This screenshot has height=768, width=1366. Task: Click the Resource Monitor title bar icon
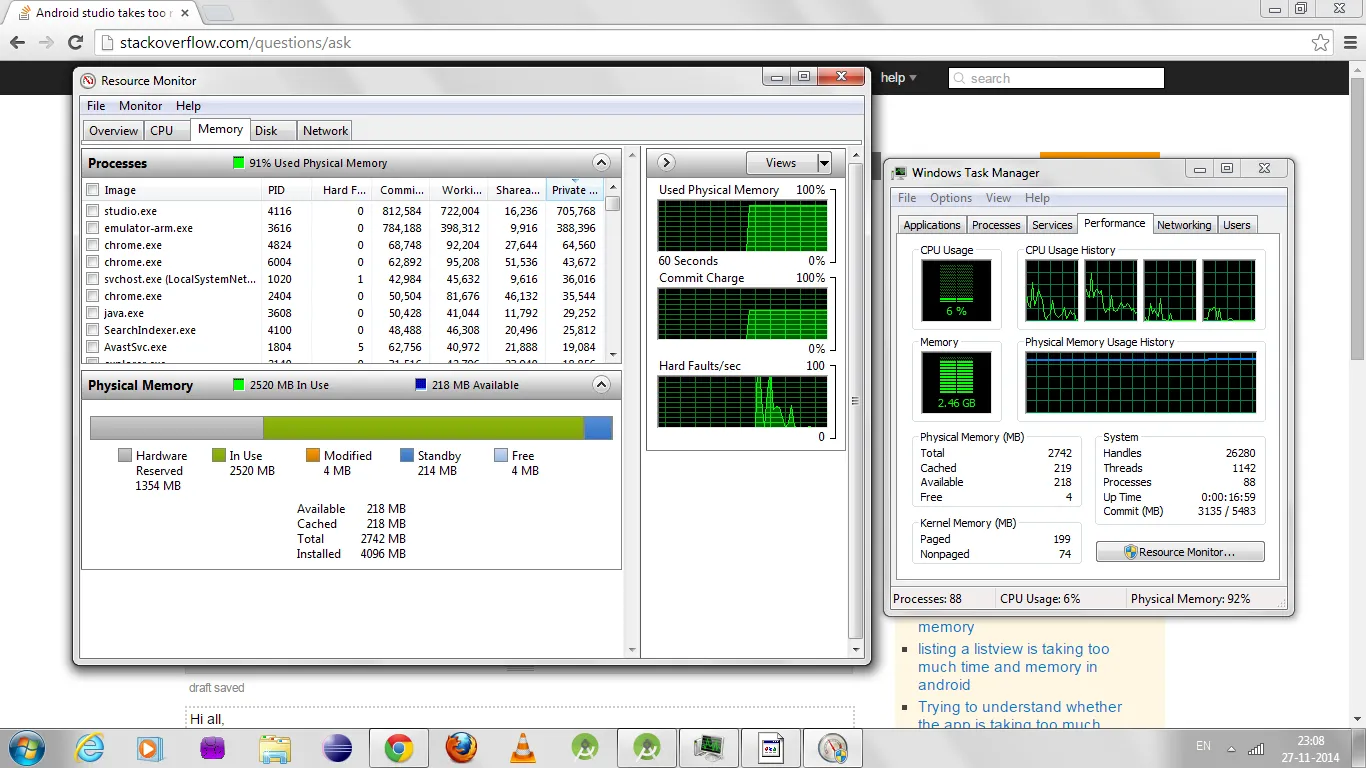point(89,81)
